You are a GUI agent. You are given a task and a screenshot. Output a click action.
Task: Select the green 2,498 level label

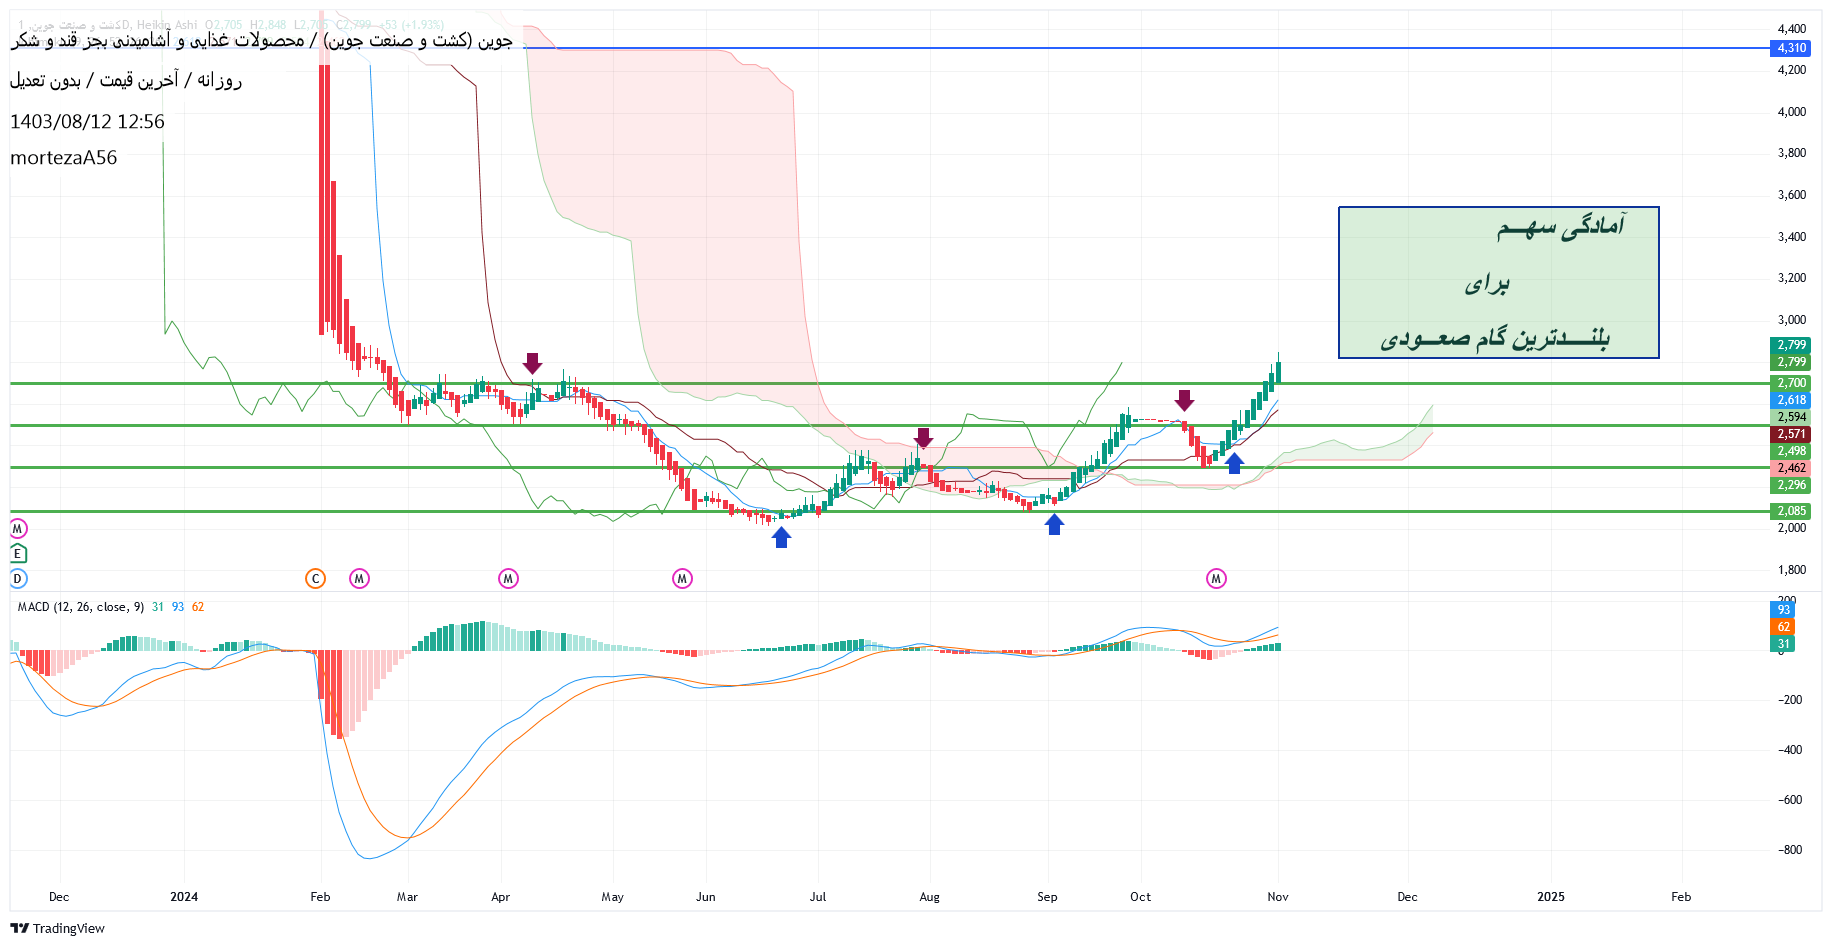point(1791,451)
